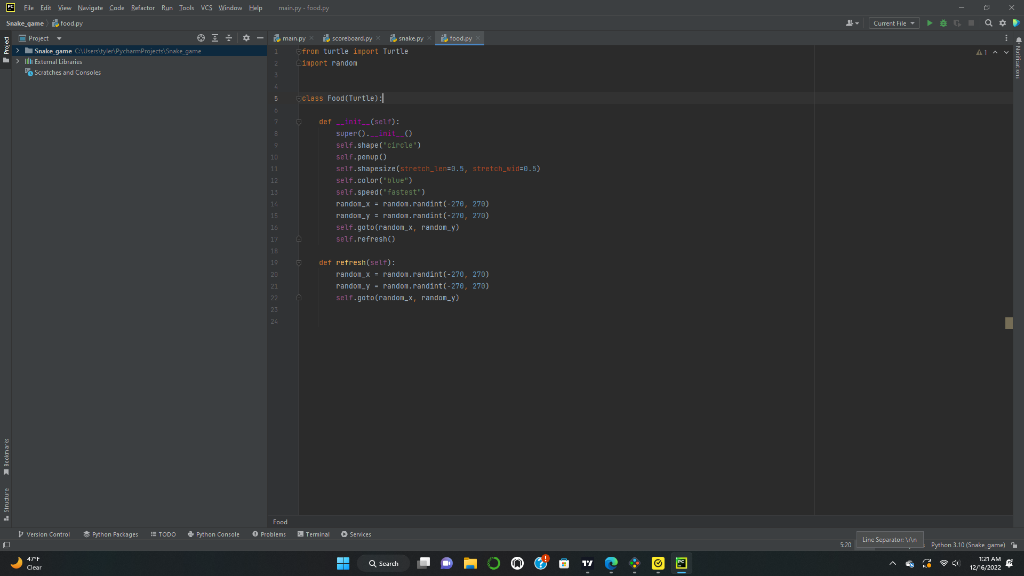Open IDE settings gear in top toolbar
Screen dimensions: 1024x576
pyautogui.click(x=1001, y=23)
